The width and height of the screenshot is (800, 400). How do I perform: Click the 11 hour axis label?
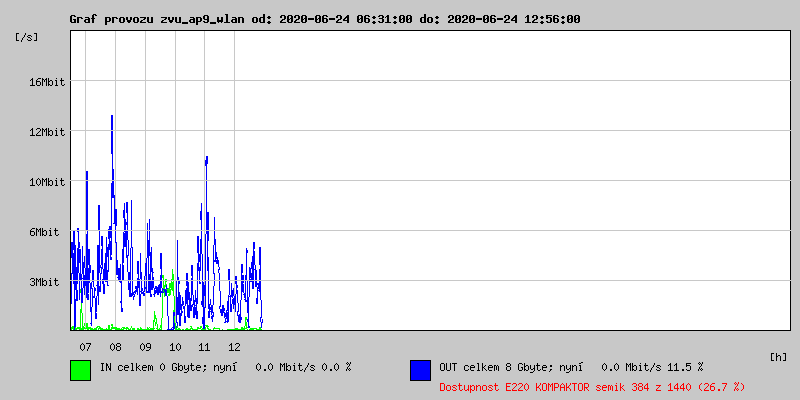tap(204, 347)
